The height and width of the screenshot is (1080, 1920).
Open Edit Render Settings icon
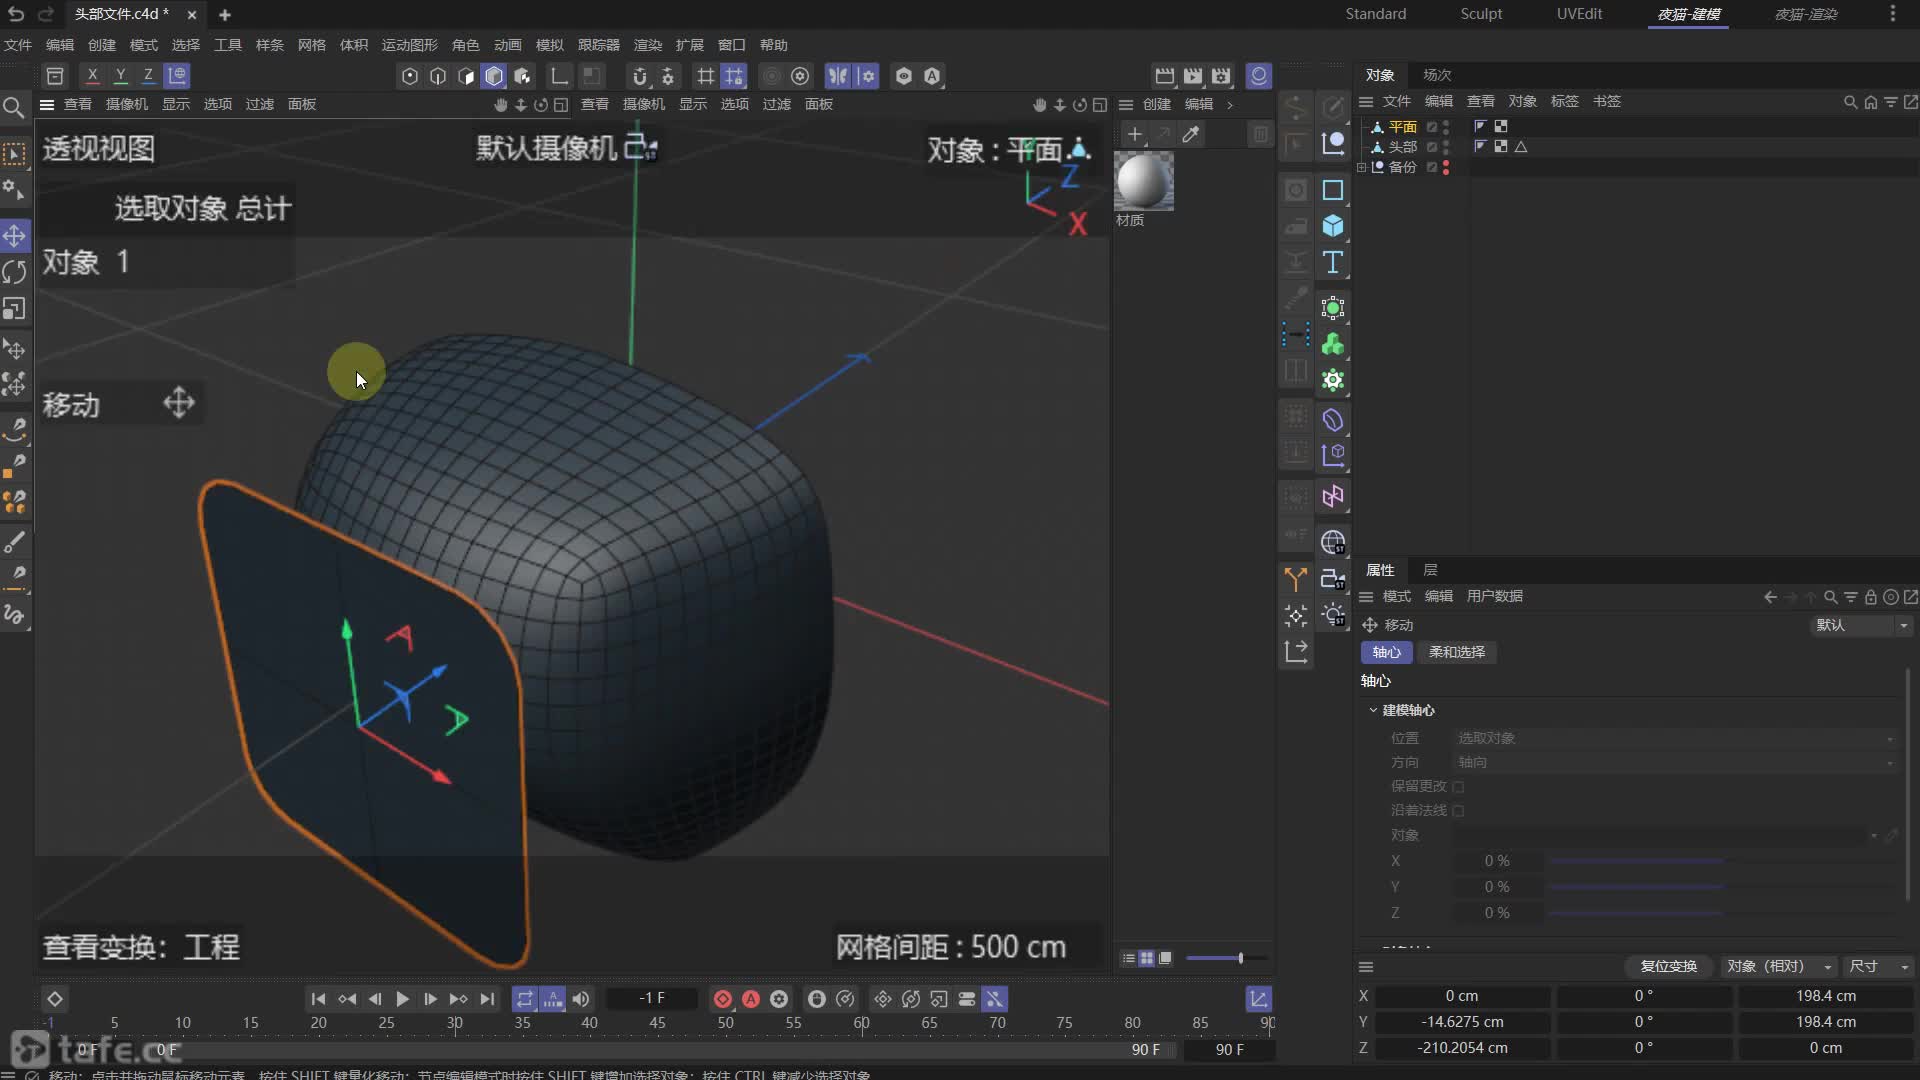(x=1221, y=76)
